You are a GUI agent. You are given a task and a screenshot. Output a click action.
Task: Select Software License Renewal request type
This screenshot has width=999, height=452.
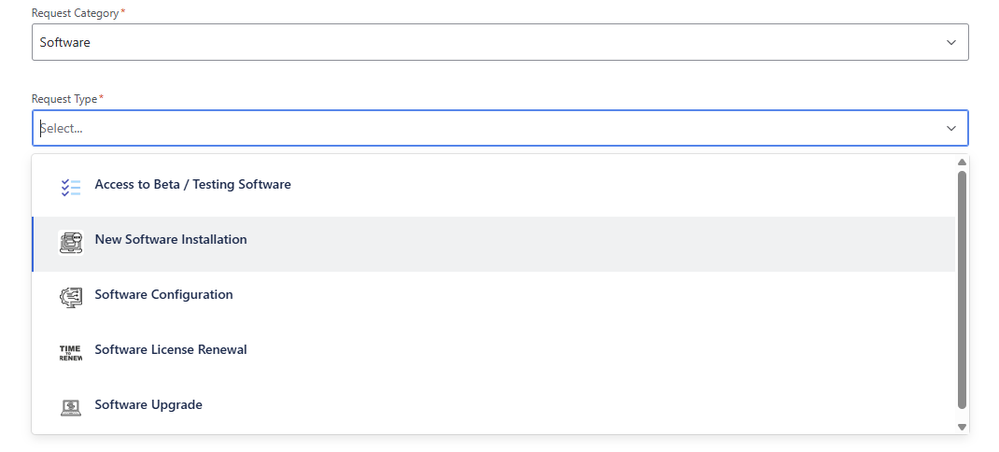[x=171, y=349]
